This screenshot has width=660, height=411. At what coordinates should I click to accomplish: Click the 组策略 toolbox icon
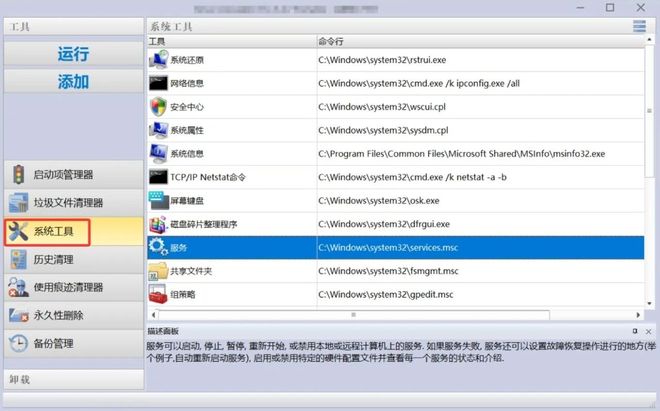pos(158,294)
